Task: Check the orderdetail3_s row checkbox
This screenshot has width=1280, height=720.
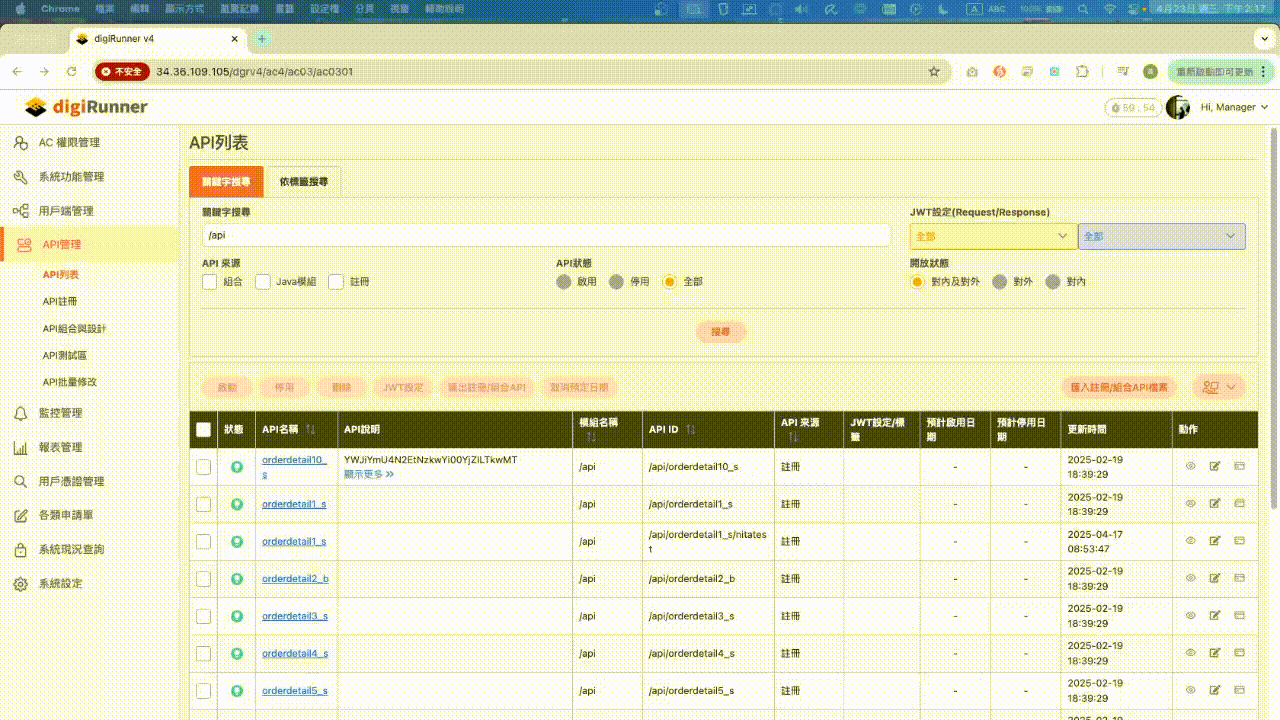Action: (204, 616)
